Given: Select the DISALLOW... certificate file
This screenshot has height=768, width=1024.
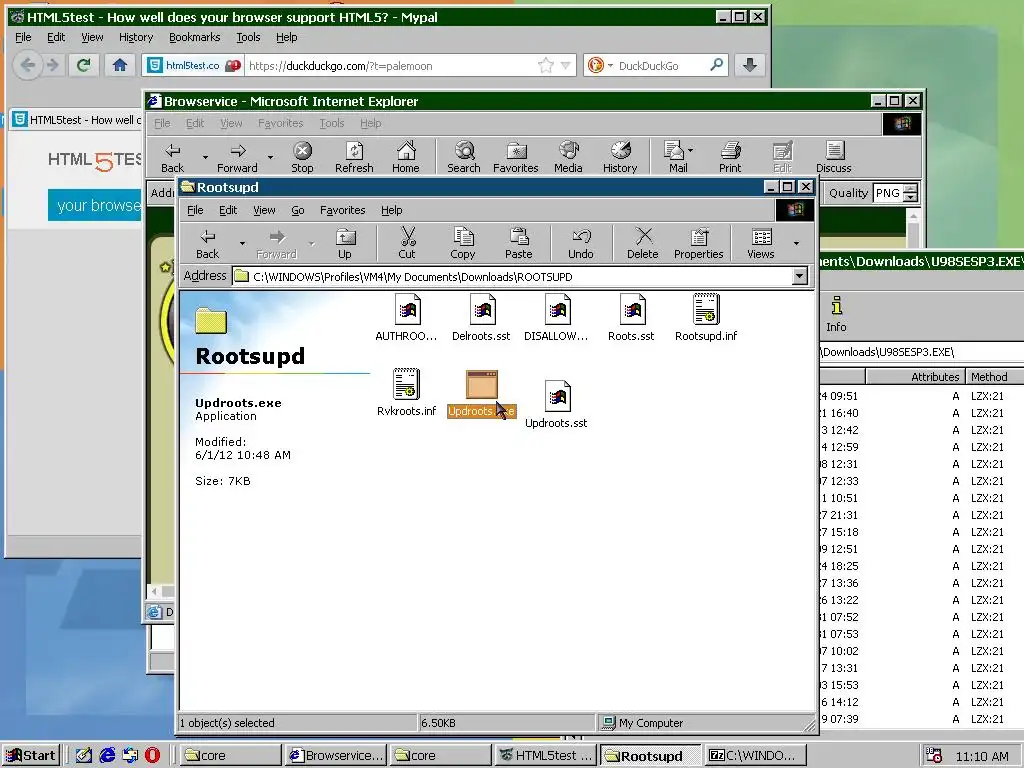Looking at the screenshot, I should [x=556, y=318].
